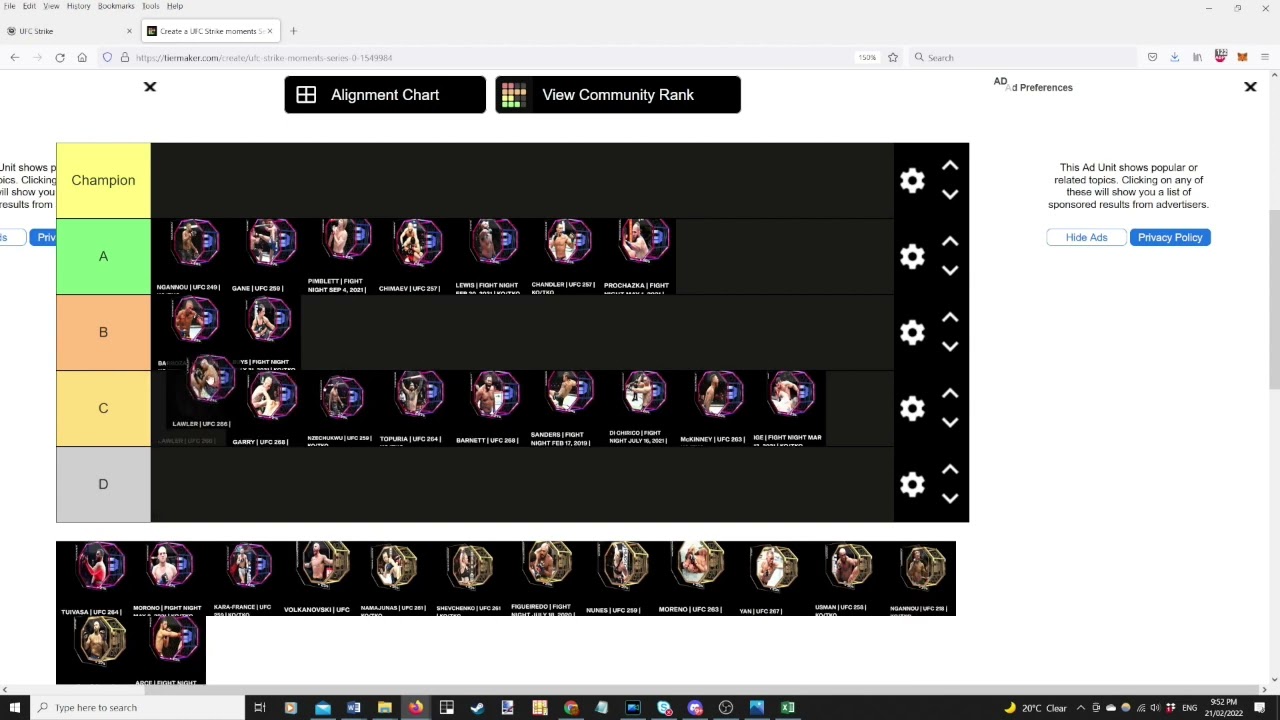The image size is (1280, 720).
Task: Select PIMBLETT Fight Night card
Action: pyautogui.click(x=338, y=257)
